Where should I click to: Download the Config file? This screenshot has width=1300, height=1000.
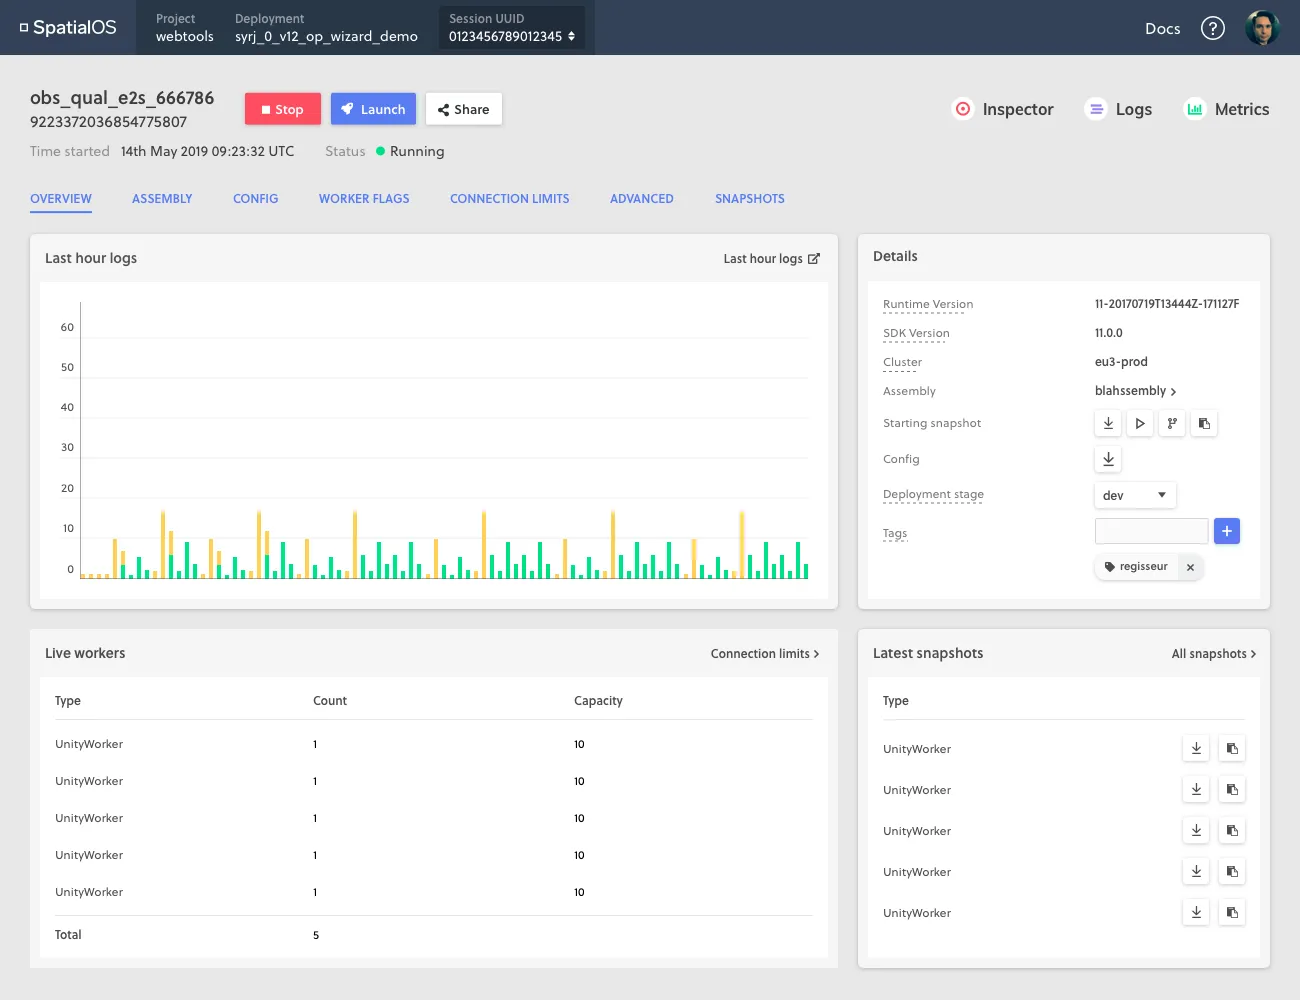pyautogui.click(x=1108, y=459)
